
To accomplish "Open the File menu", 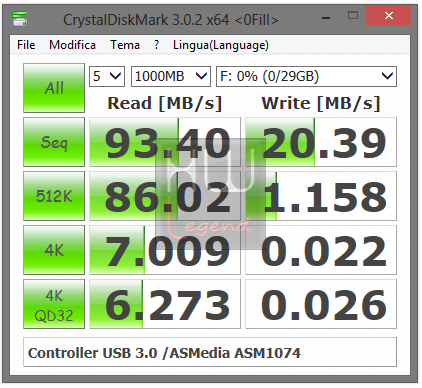I will coord(26,45).
